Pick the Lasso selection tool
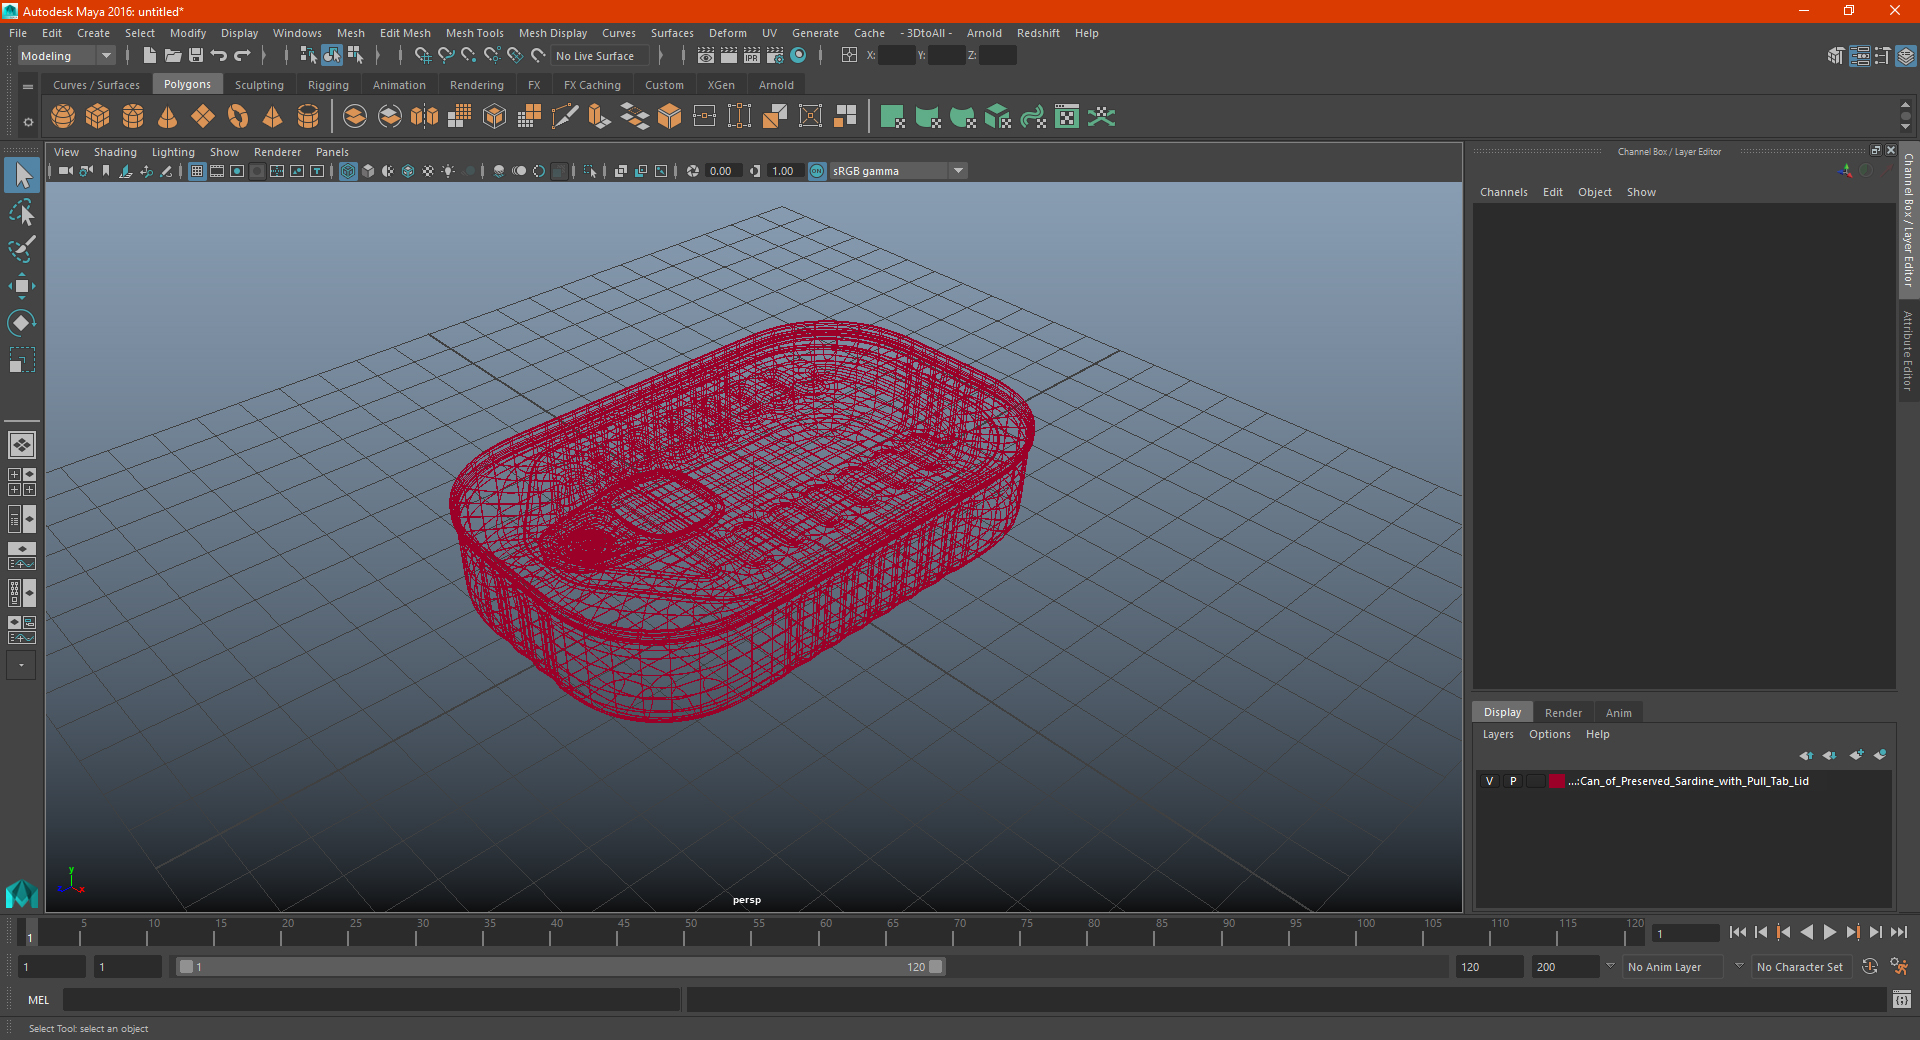 [22, 213]
